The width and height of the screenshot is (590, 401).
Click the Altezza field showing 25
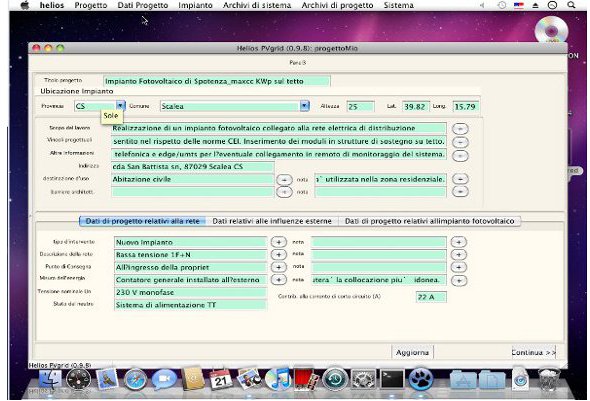360,106
